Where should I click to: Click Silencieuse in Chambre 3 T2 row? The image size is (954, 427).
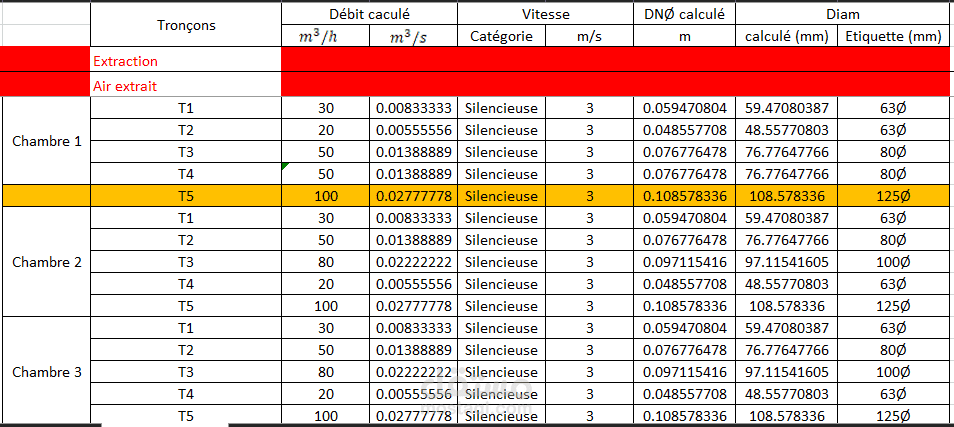tap(501, 350)
